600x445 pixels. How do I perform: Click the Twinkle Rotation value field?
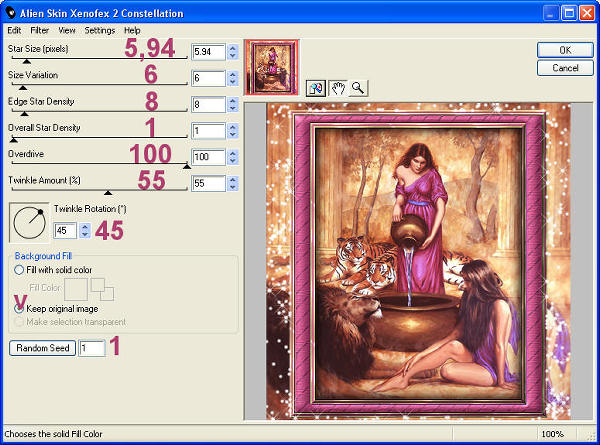[65, 231]
